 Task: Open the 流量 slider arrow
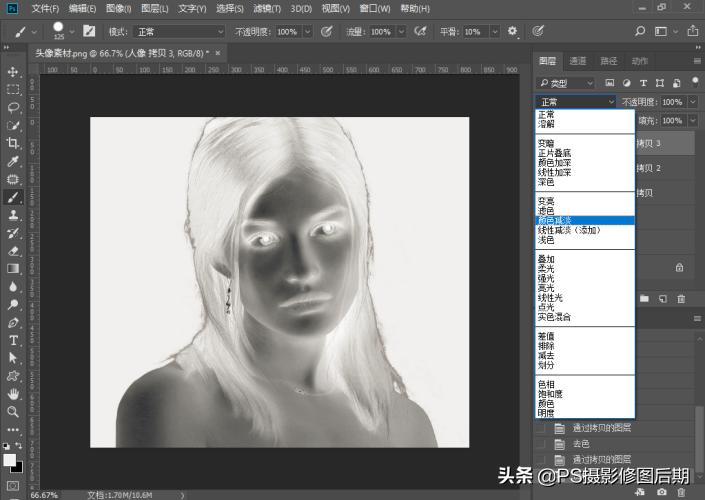coord(402,31)
